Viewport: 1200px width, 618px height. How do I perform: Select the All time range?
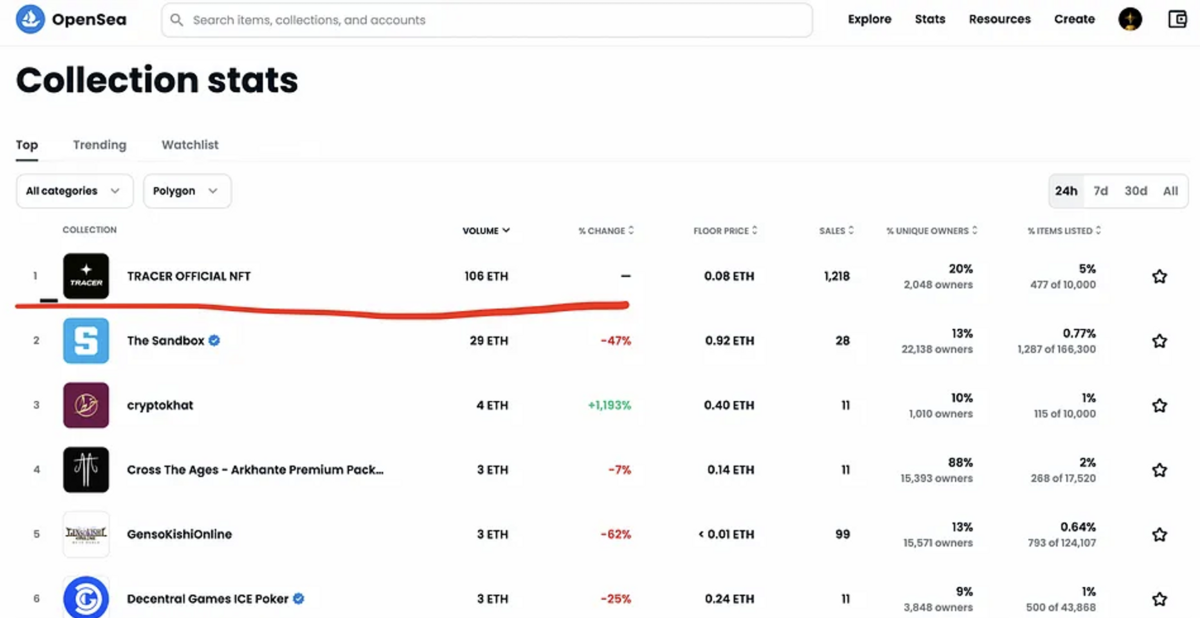[x=1171, y=191]
